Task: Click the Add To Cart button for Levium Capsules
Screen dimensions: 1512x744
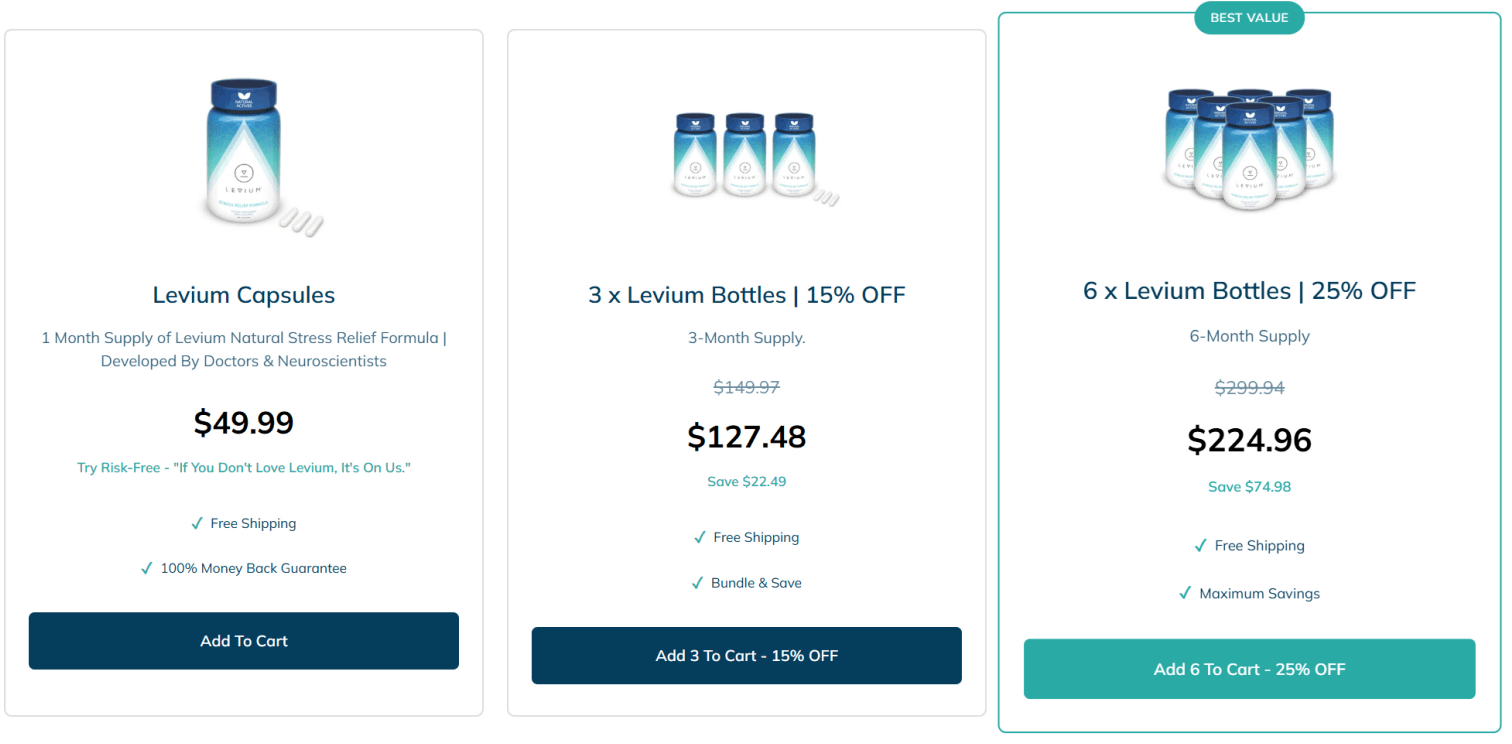Action: [x=243, y=641]
